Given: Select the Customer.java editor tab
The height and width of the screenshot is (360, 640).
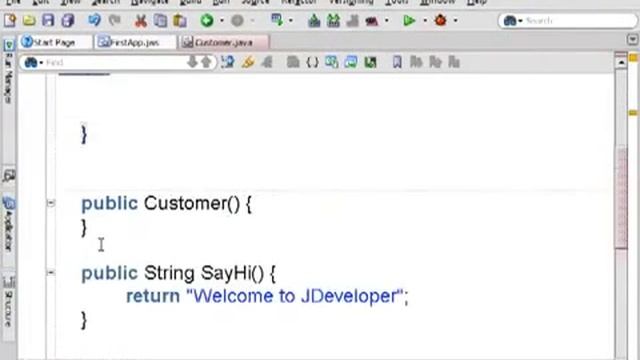Looking at the screenshot, I should 224,42.
